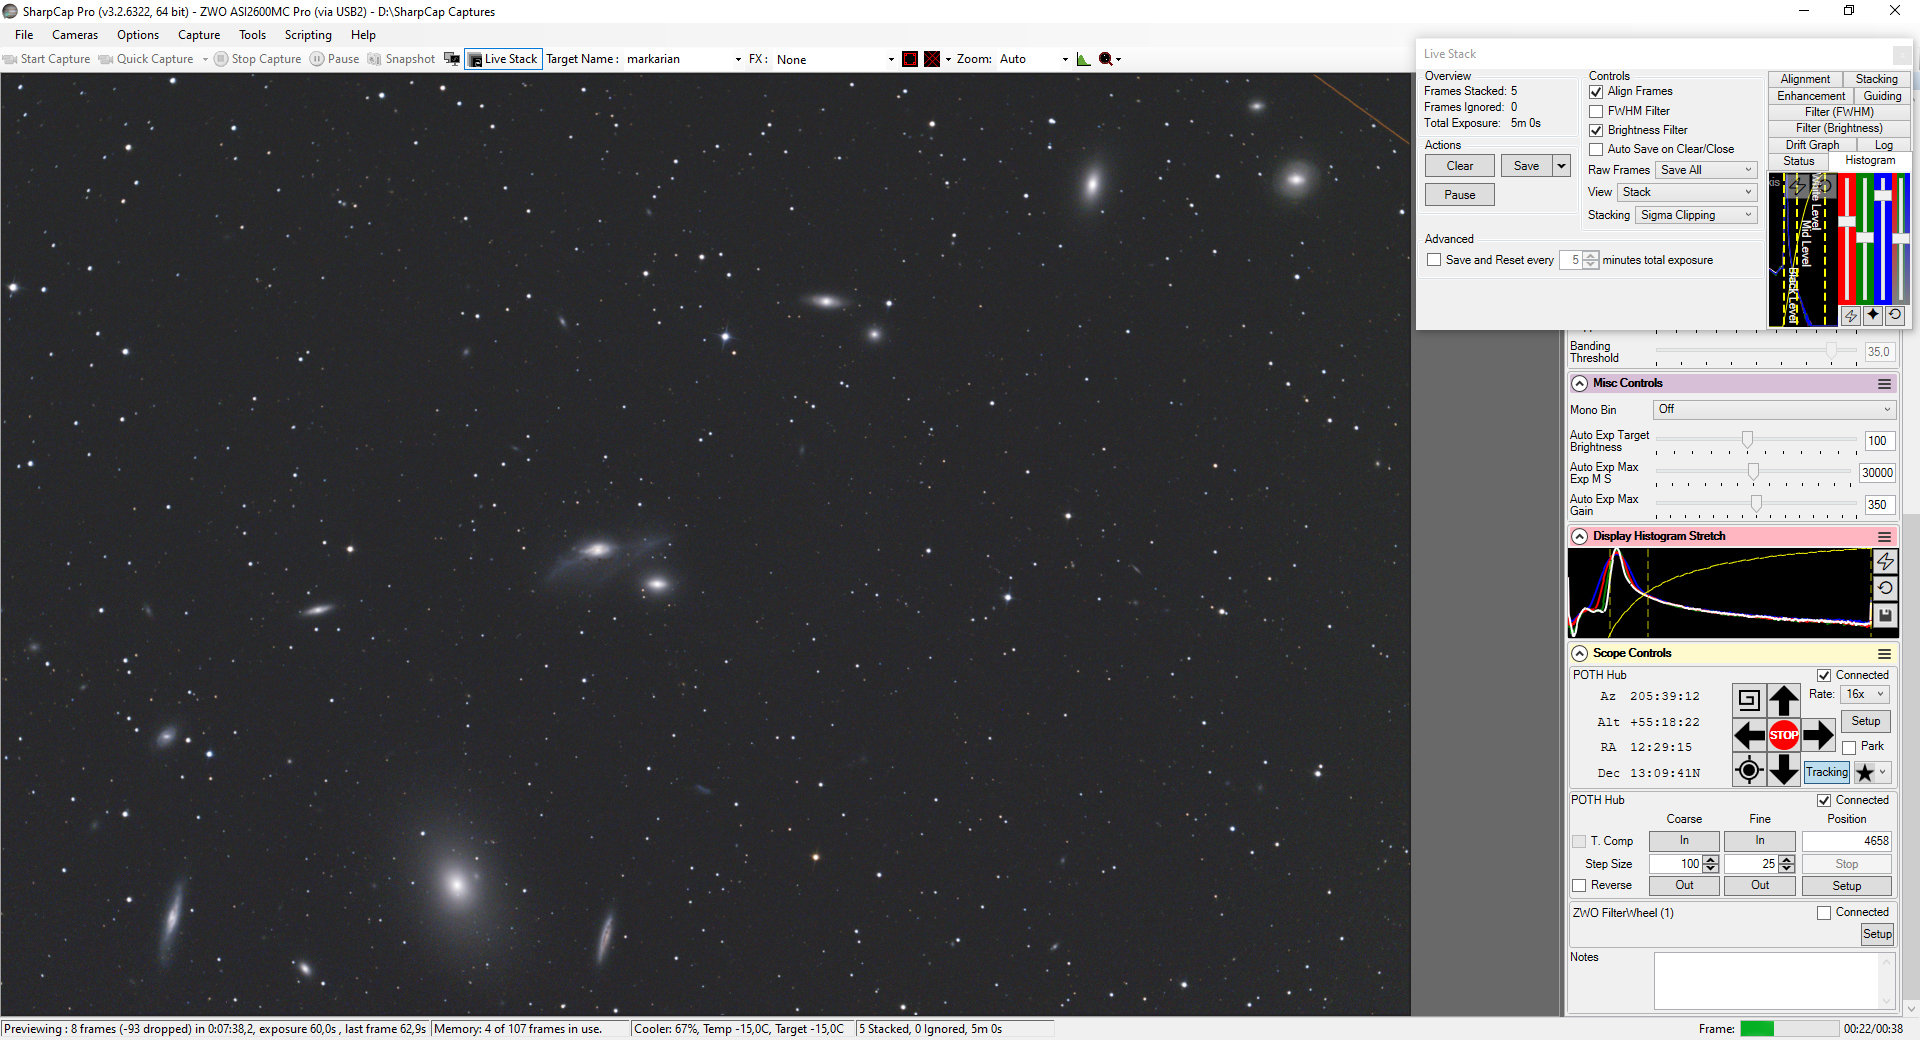Open the Save button dropdown arrow

(1562, 166)
